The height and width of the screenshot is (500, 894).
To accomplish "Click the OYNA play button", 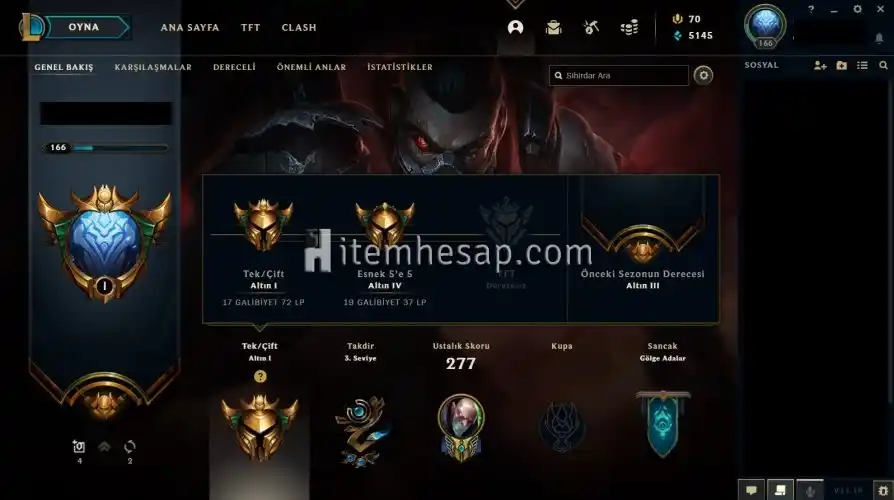I will click(84, 27).
